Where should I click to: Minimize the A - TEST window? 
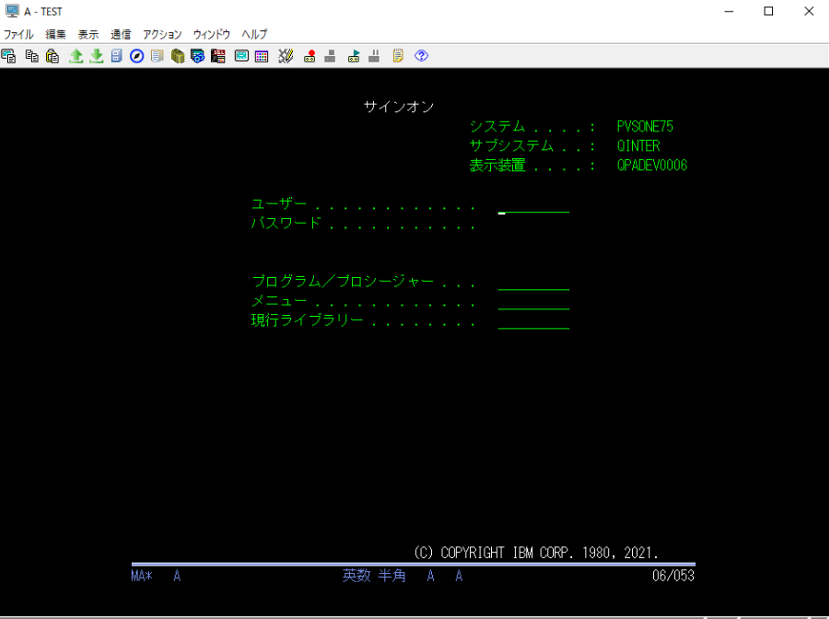(x=729, y=11)
